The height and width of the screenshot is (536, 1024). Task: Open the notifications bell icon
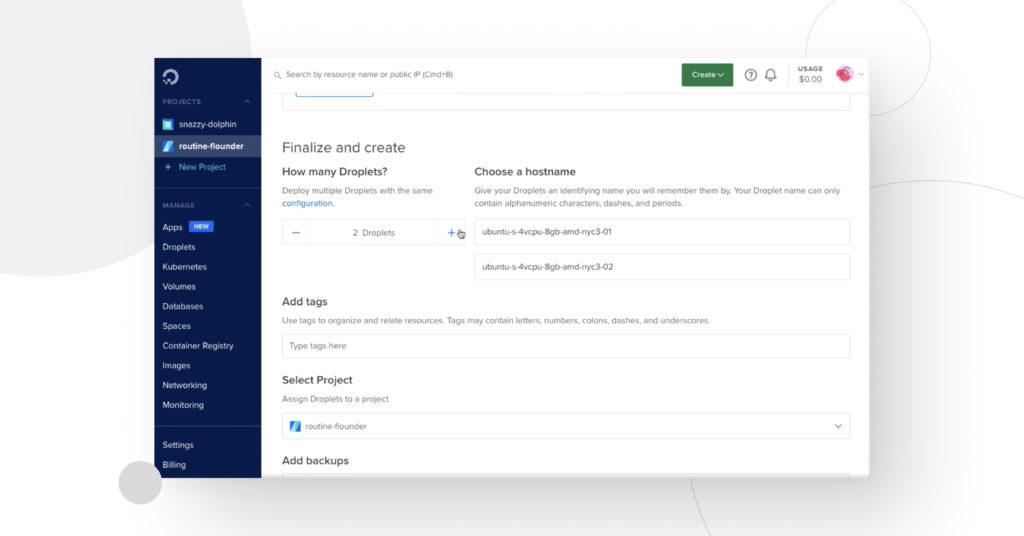(771, 75)
